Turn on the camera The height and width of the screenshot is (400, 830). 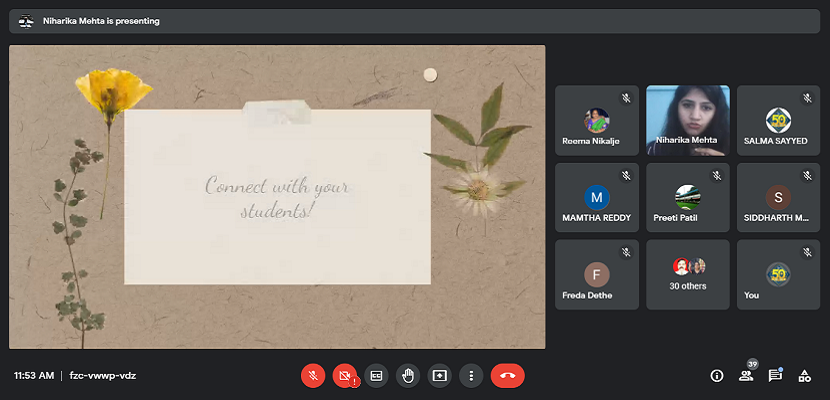pyautogui.click(x=345, y=375)
